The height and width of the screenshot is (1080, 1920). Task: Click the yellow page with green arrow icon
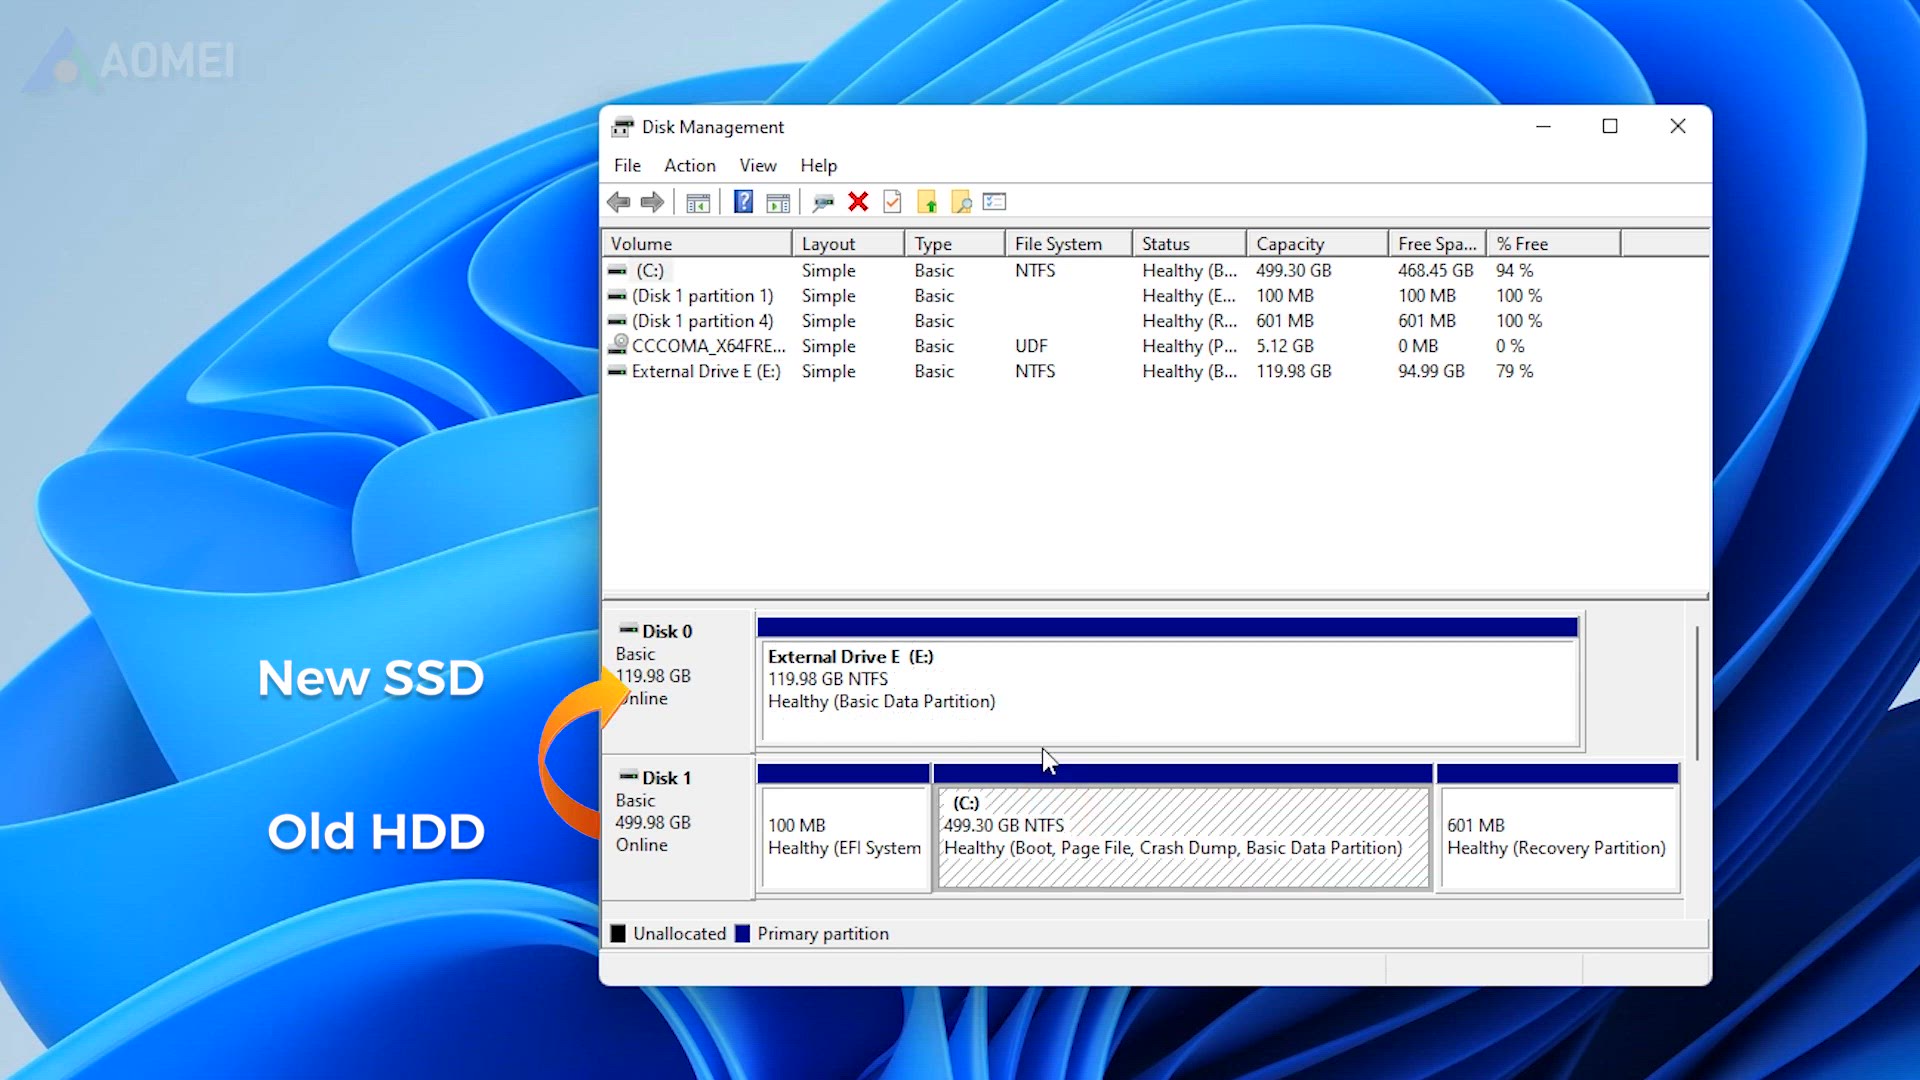pos(927,202)
